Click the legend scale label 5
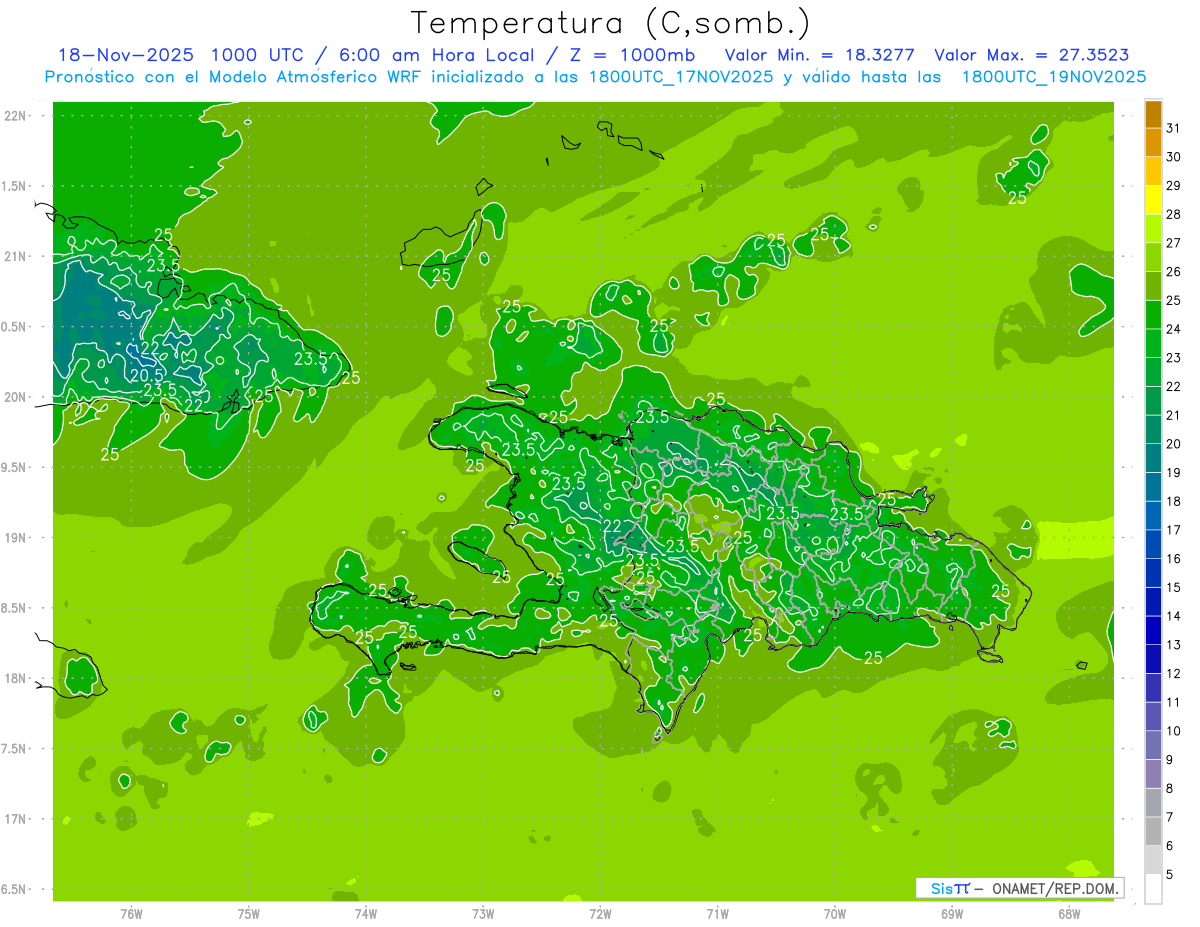This screenshot has width=1200, height=927. click(x=1170, y=875)
